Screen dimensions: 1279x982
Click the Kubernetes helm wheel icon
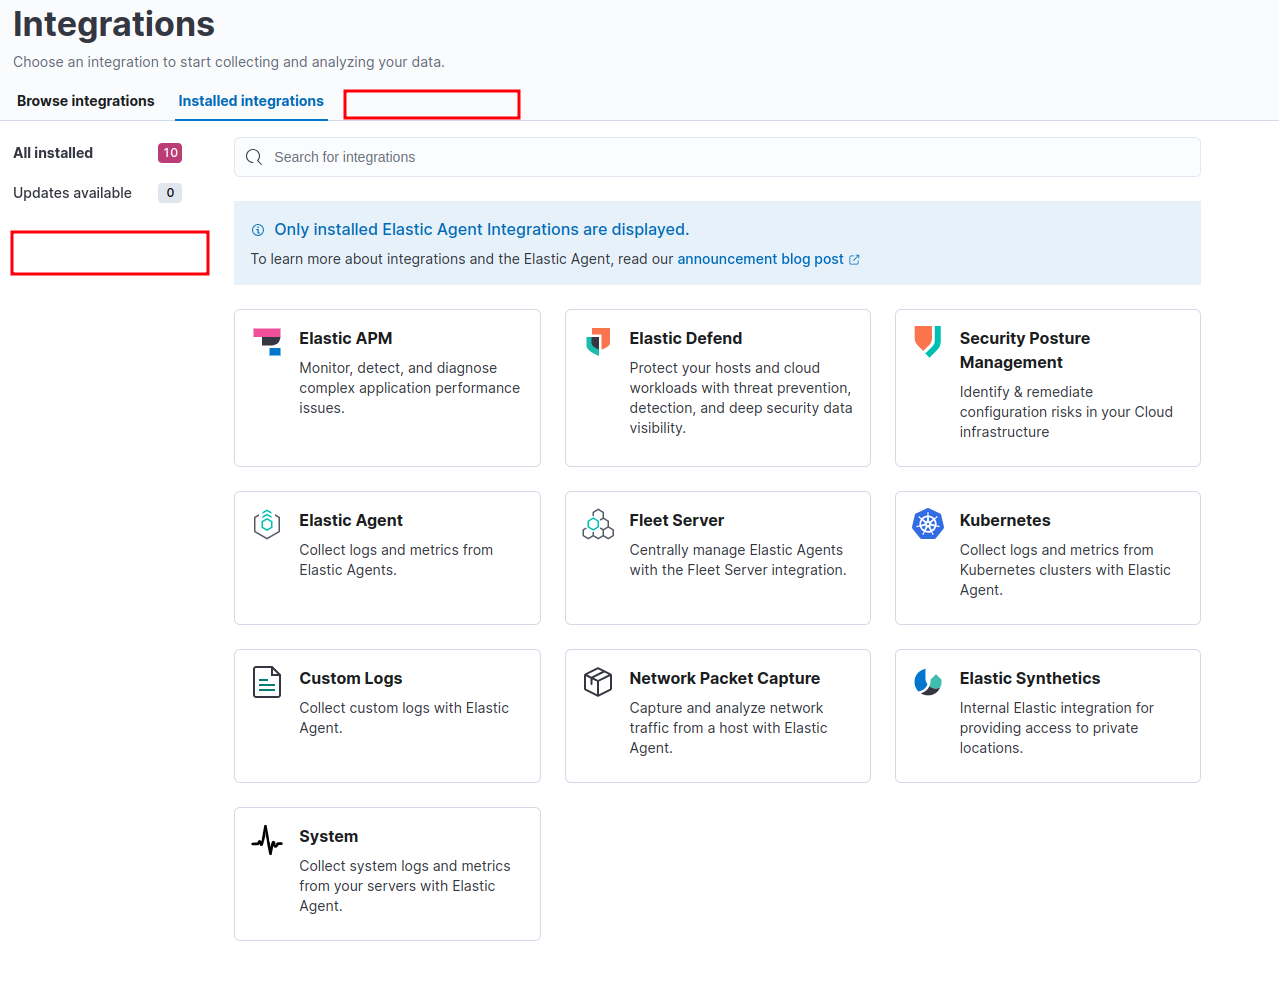click(927, 522)
